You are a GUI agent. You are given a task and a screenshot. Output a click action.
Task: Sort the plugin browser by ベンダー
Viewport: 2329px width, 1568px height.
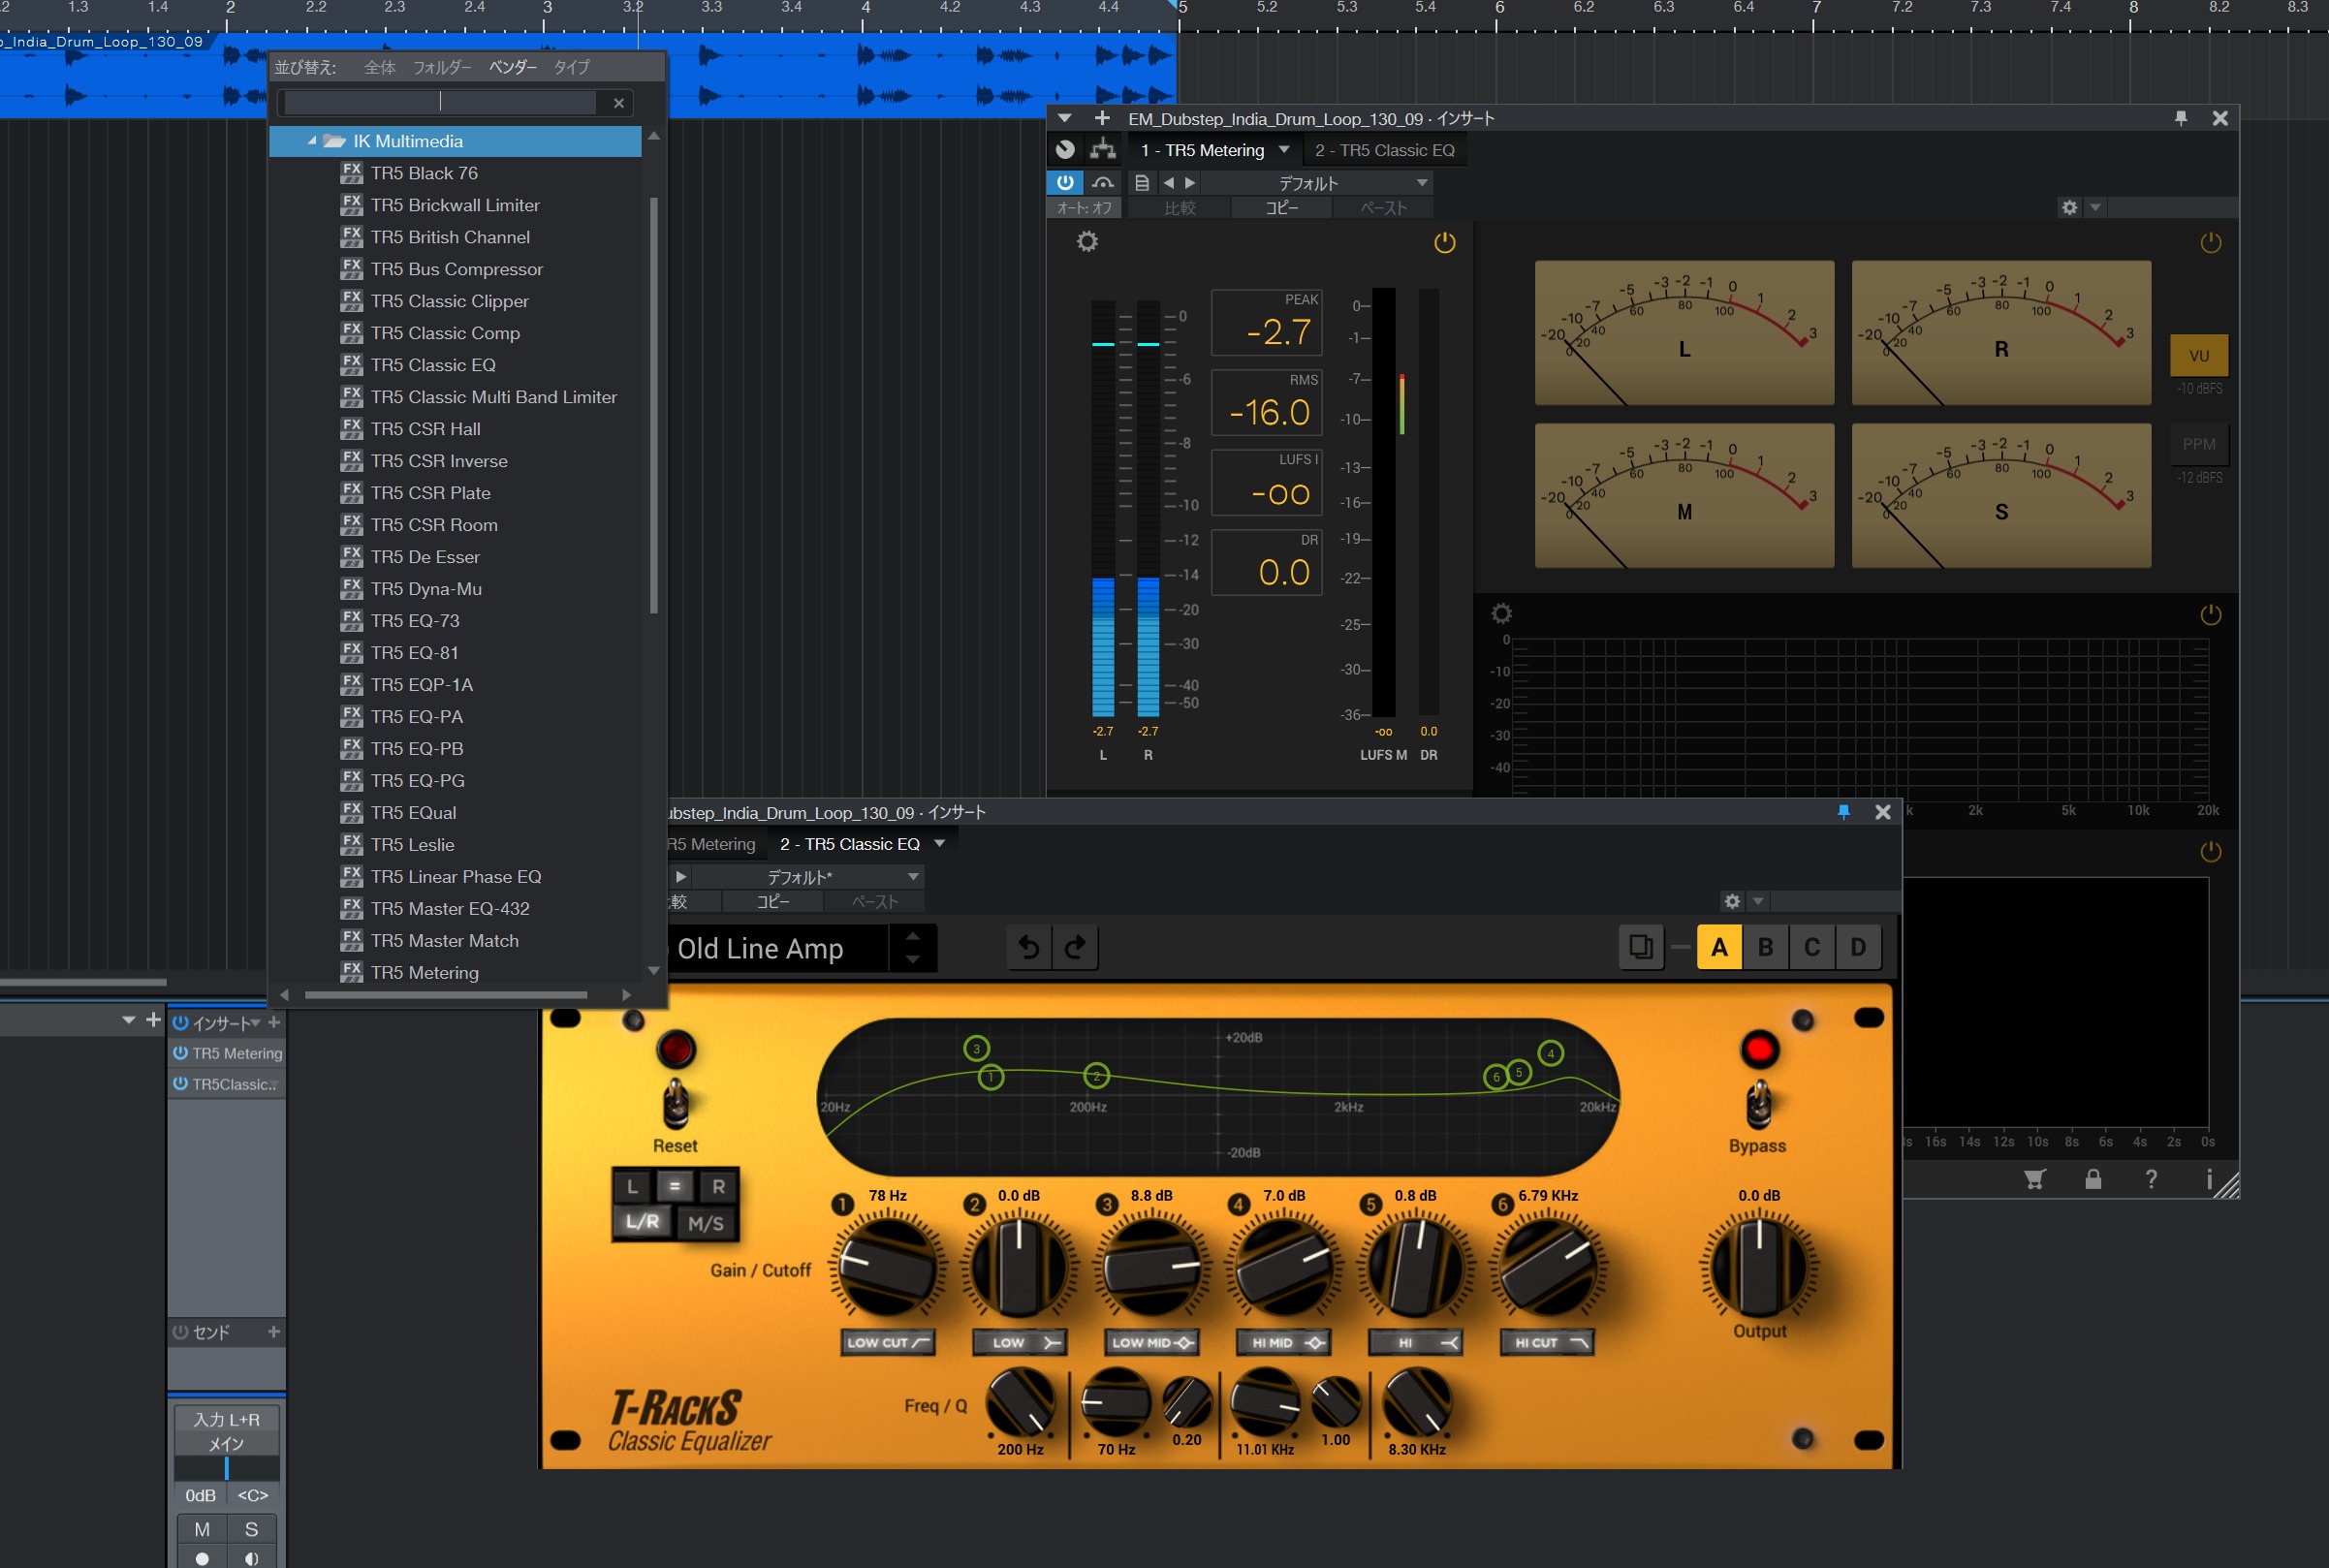click(x=513, y=67)
